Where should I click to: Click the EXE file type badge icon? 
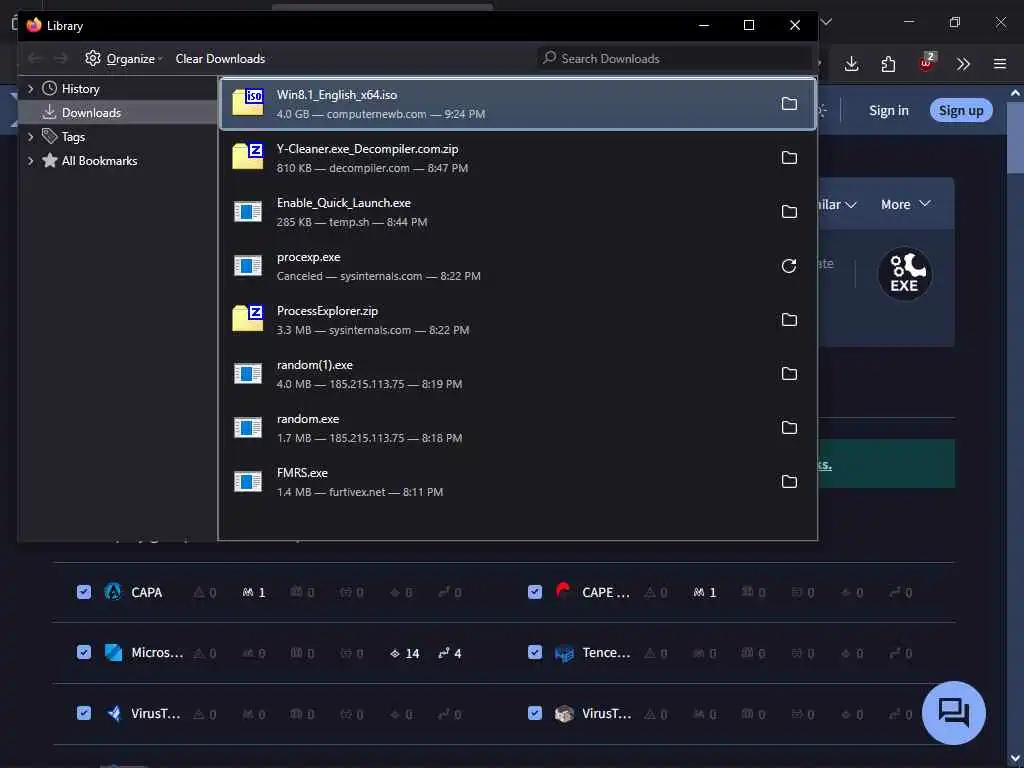(x=904, y=274)
